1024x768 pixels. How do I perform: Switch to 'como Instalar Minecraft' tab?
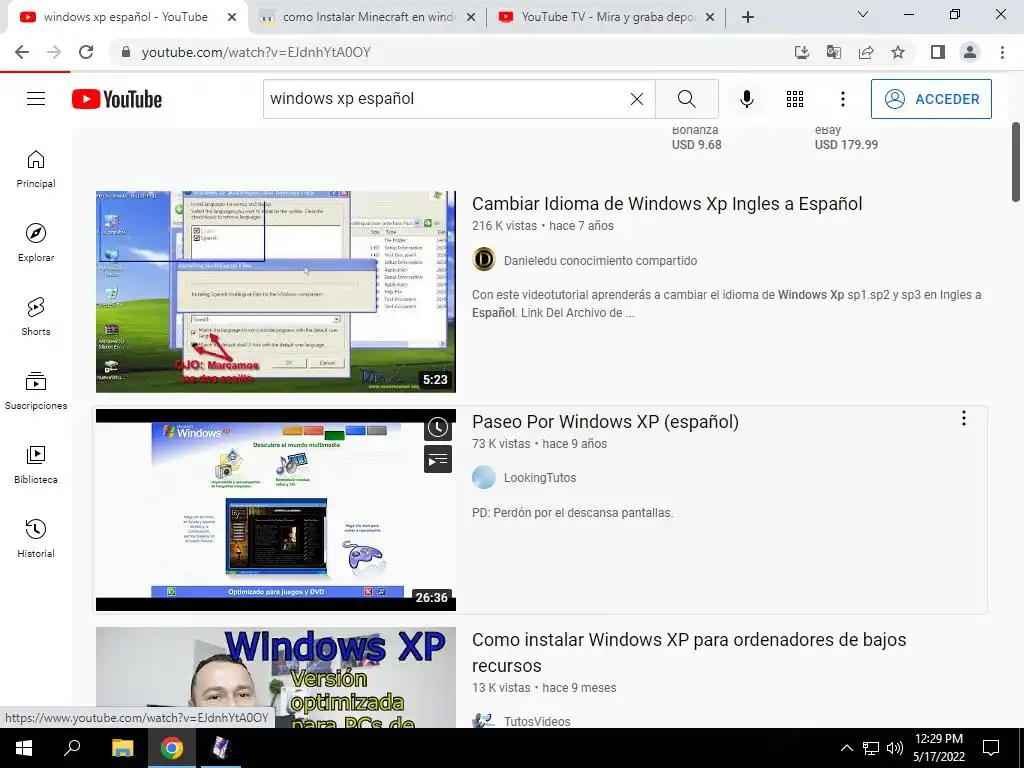368,18
